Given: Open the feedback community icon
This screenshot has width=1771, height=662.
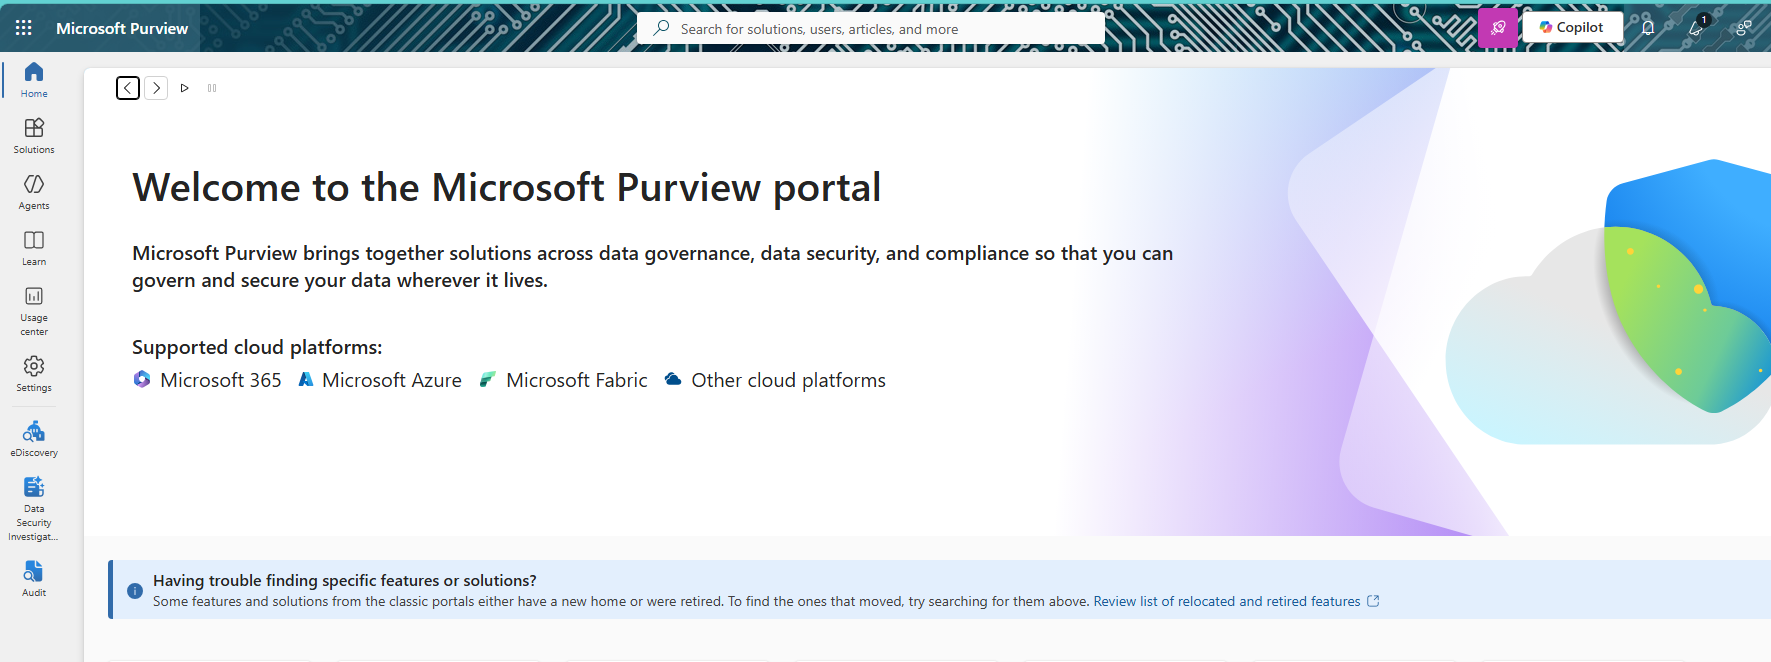Looking at the screenshot, I should (x=1744, y=28).
